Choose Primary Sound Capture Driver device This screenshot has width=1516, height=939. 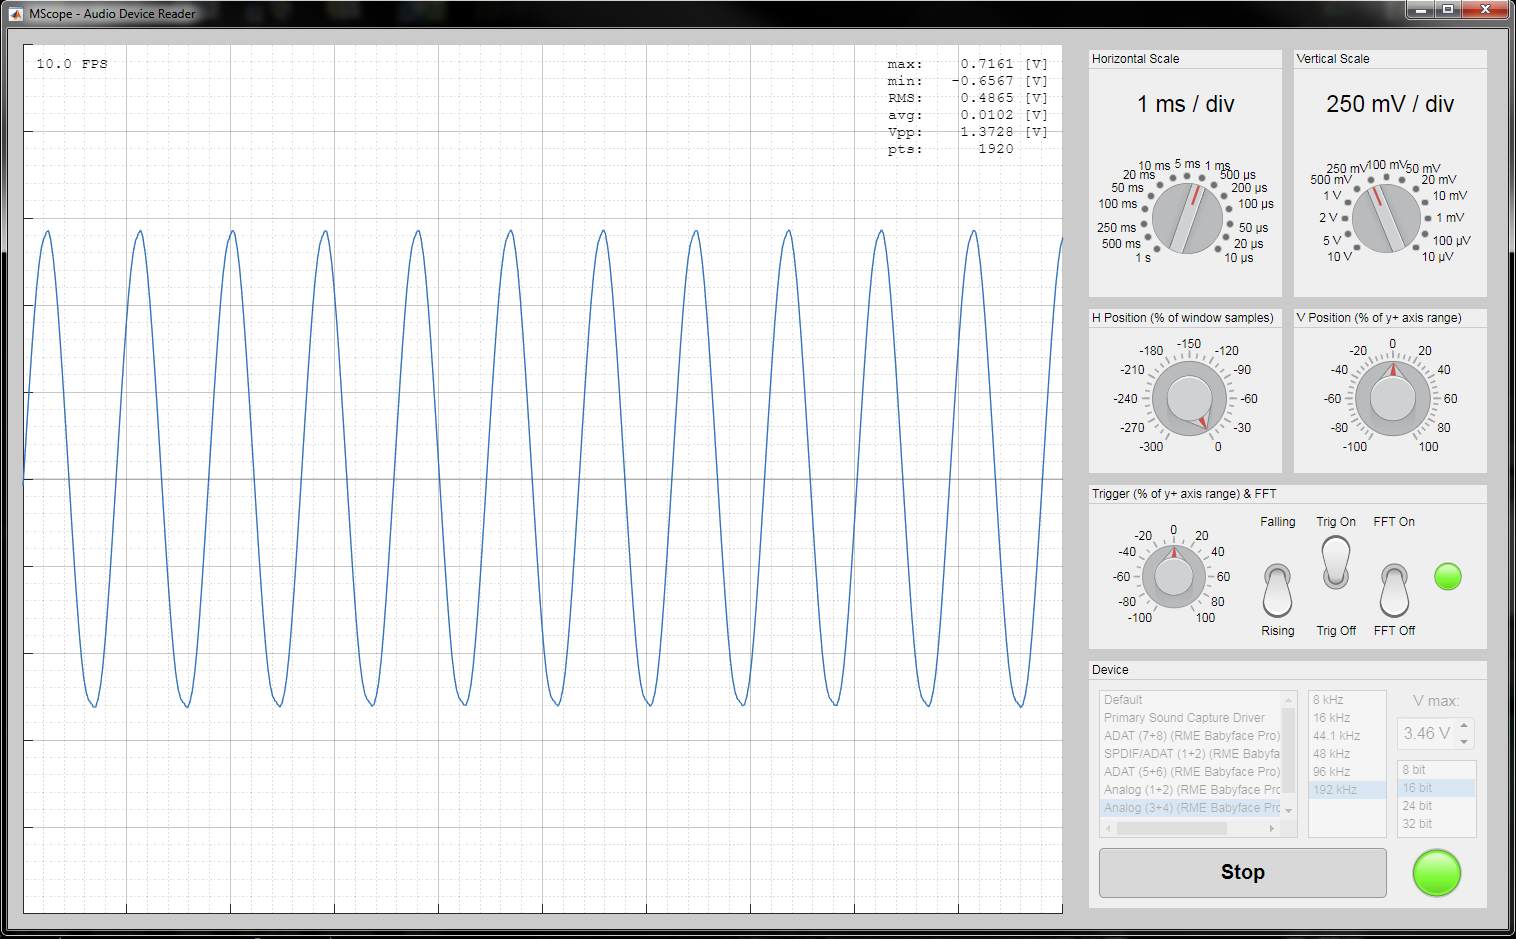(1184, 717)
